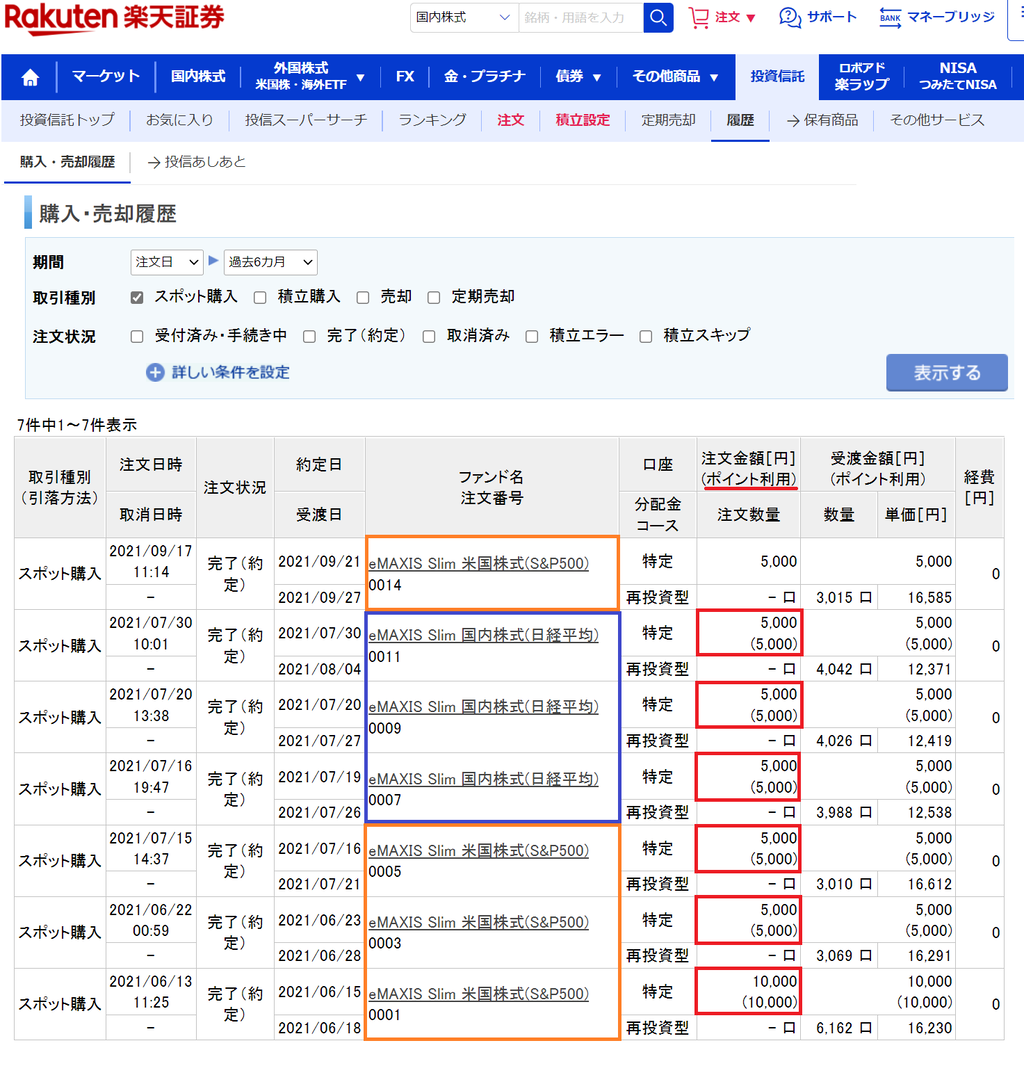Open 注文日 period type dropdown
1024x1066 pixels.
(x=167, y=262)
